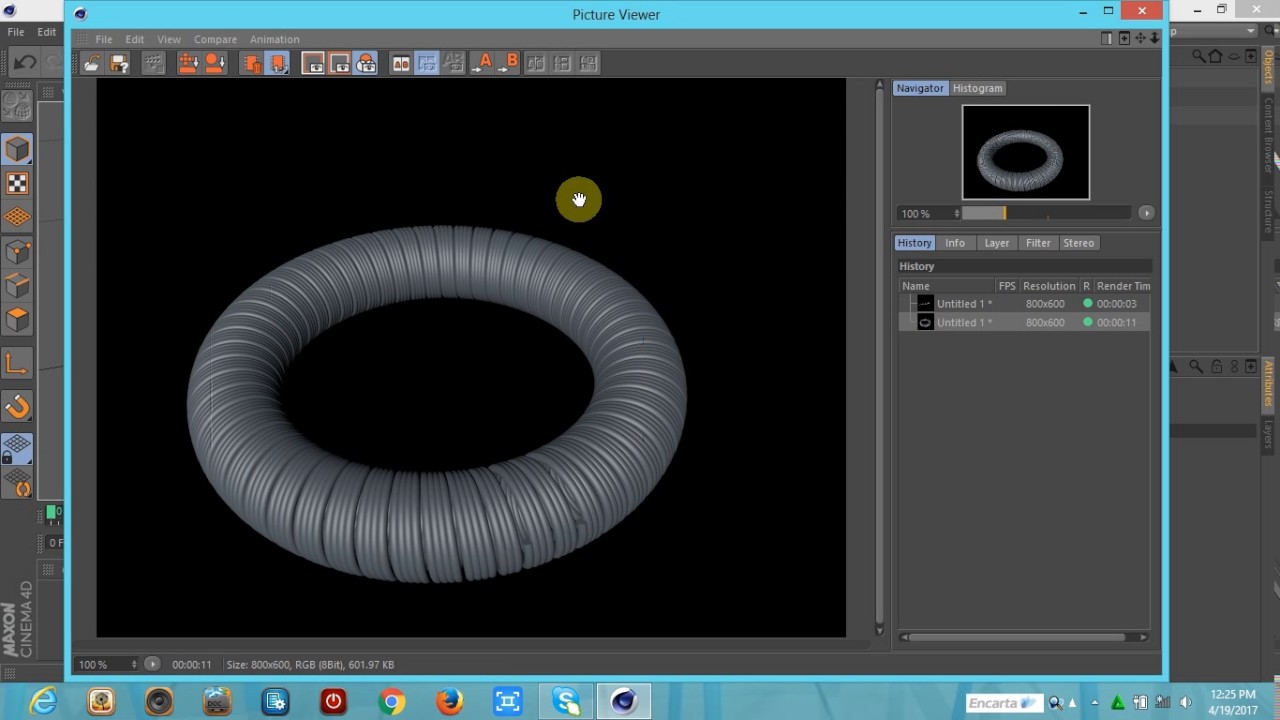Click the bottom 100 % zoom stepper arrows
The width and height of the screenshot is (1280, 720).
point(134,664)
